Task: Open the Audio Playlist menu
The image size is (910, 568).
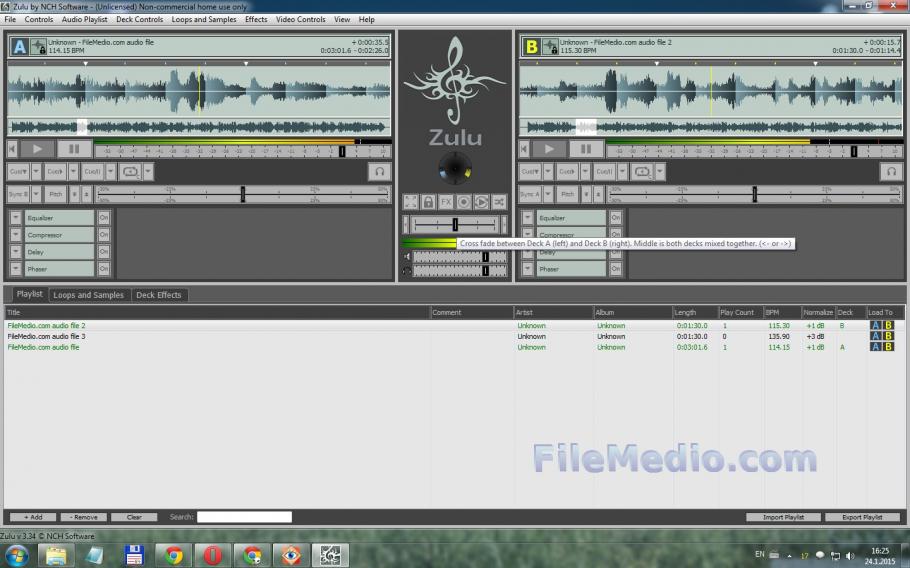Action: (x=85, y=20)
